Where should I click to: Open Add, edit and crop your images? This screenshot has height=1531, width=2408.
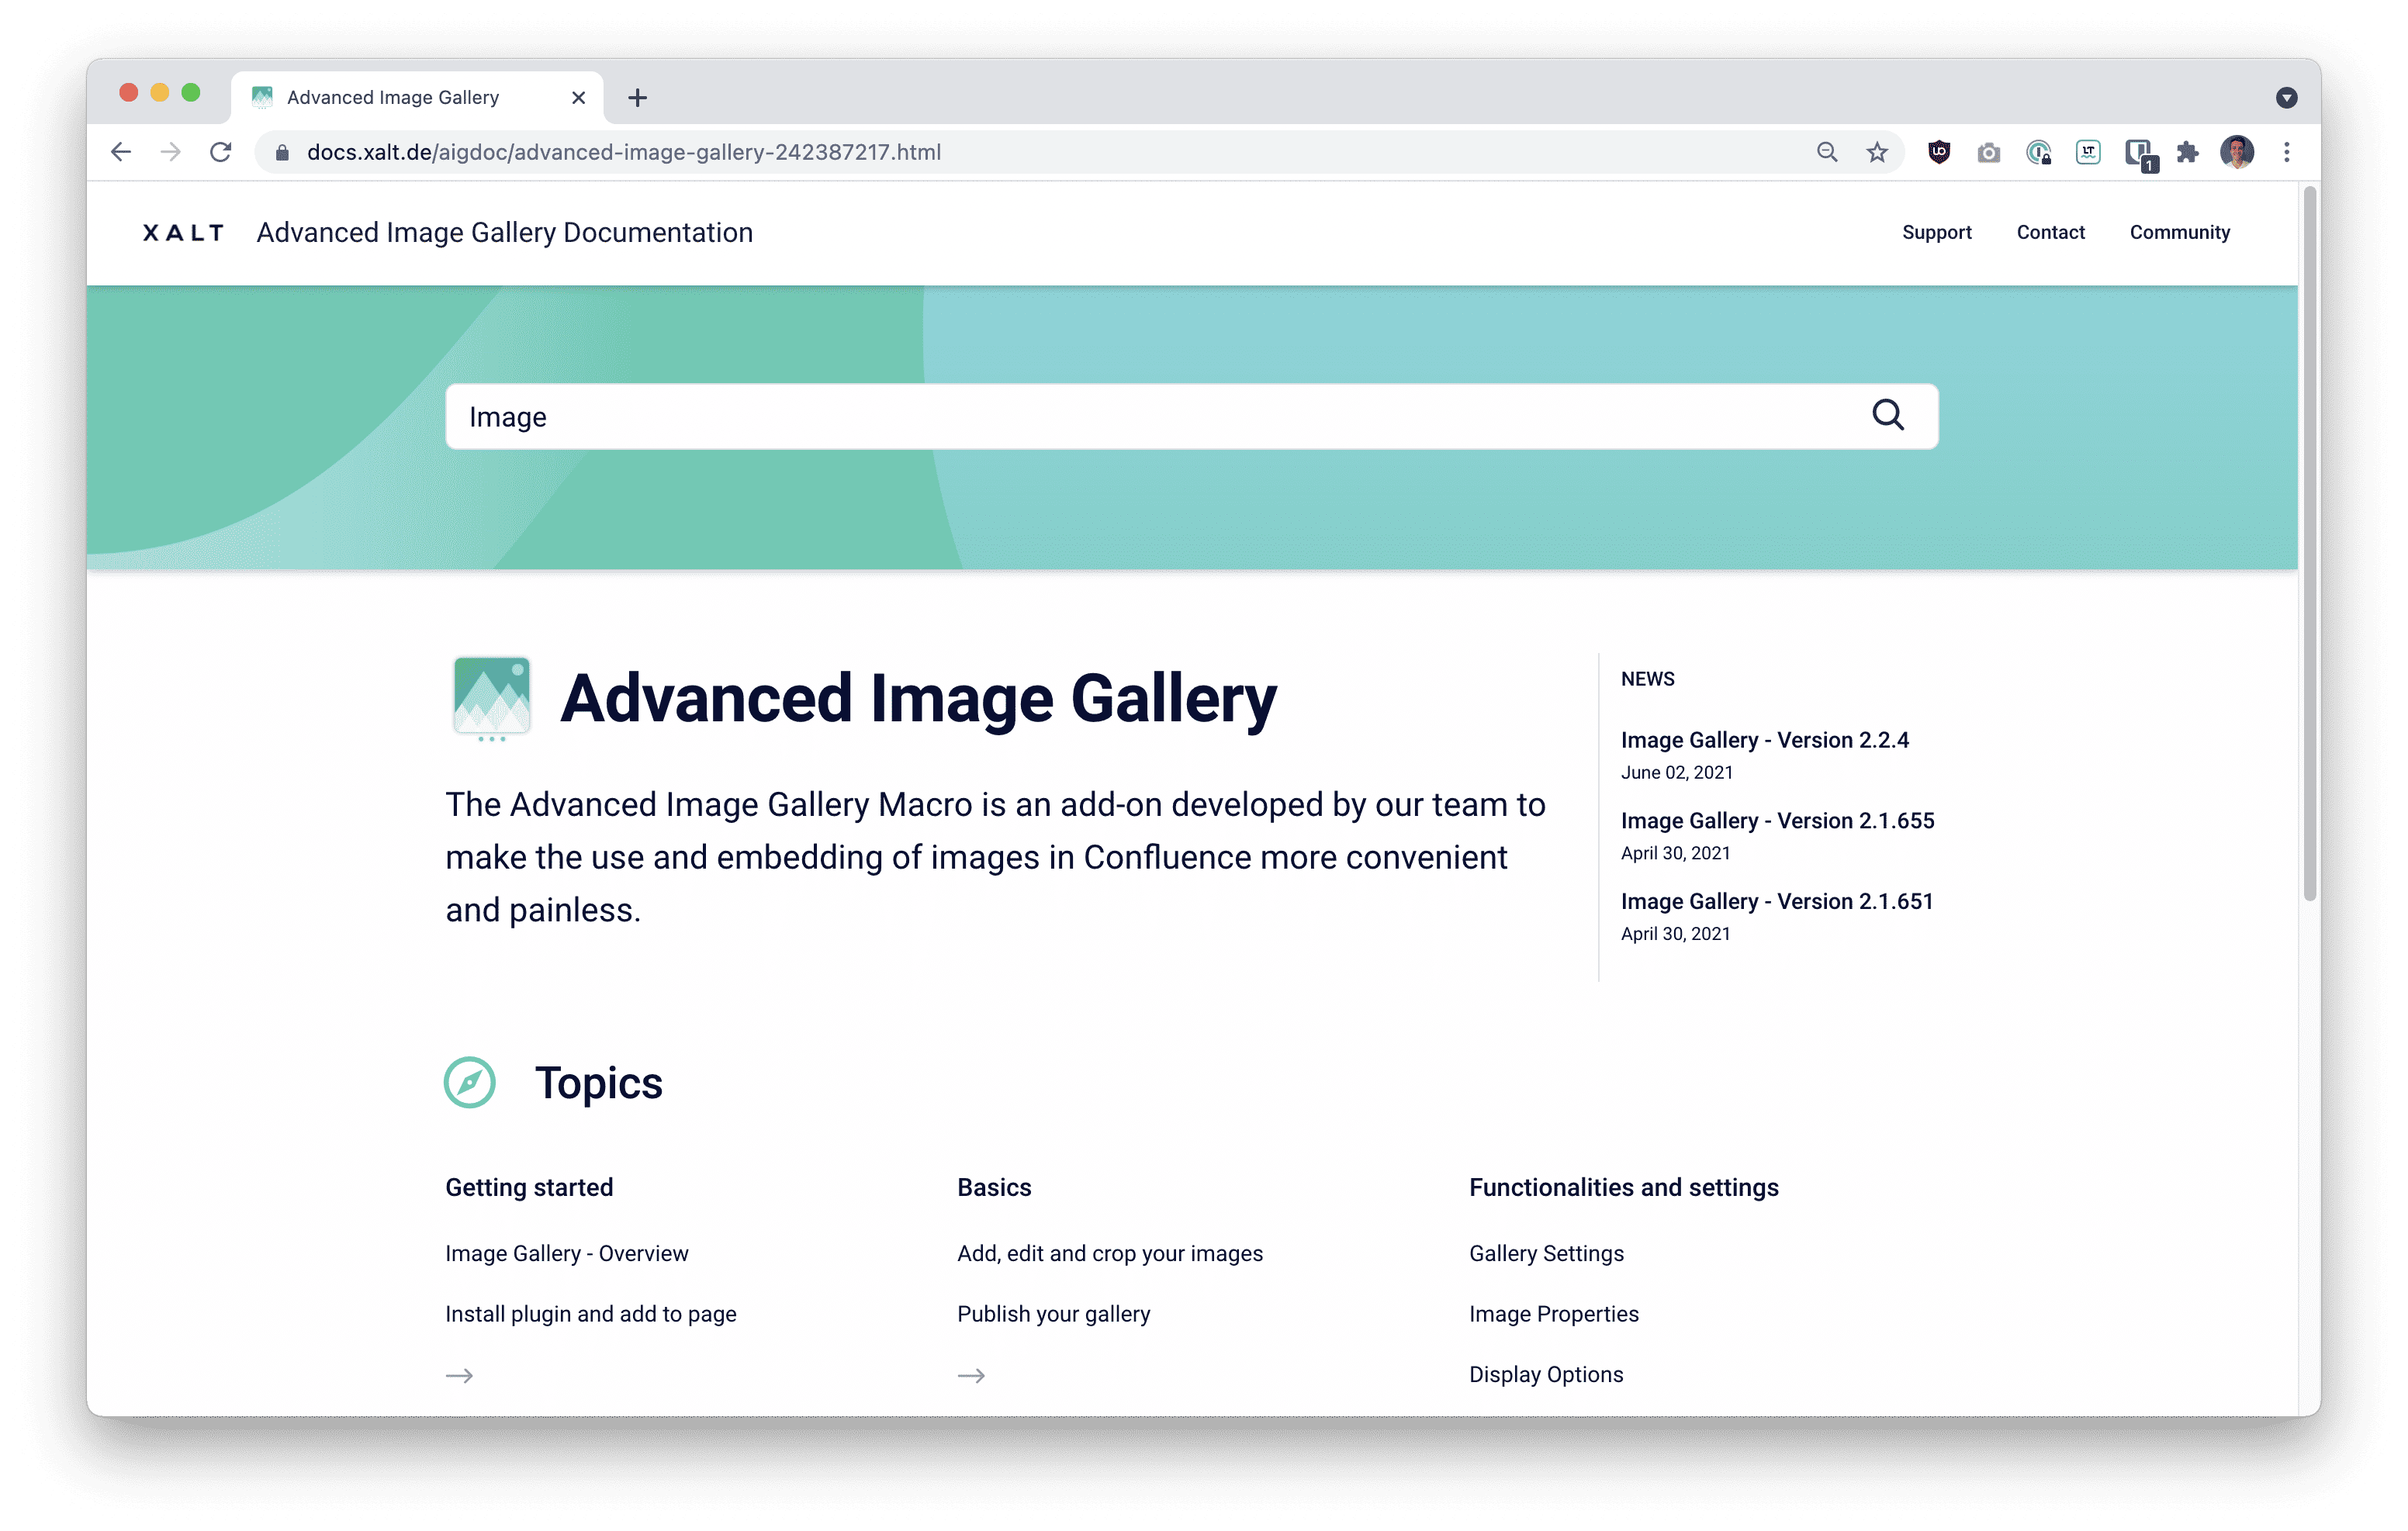pos(1109,1253)
